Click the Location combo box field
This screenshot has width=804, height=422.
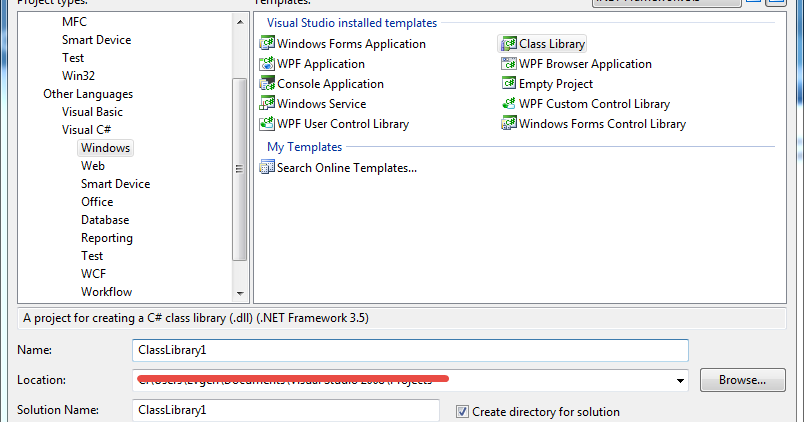pos(410,380)
